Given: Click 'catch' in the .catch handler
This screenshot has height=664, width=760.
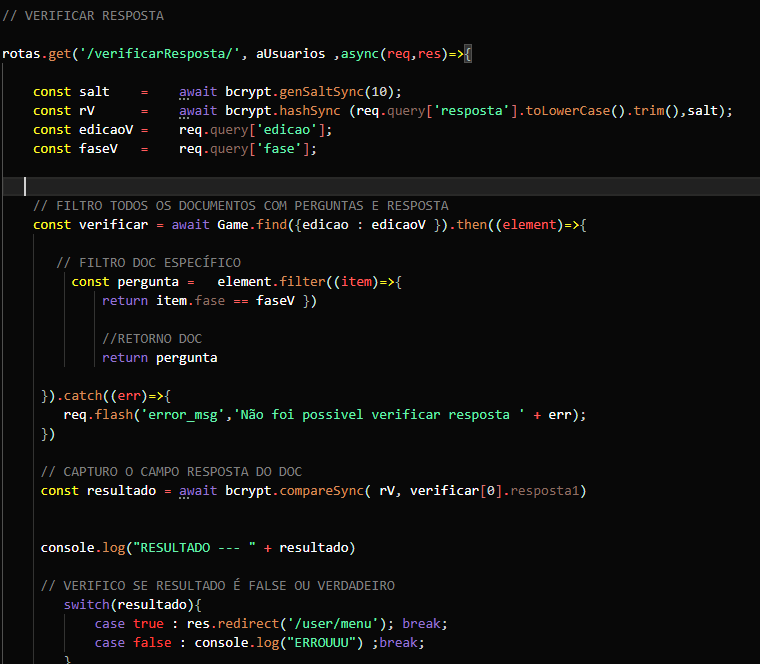Looking at the screenshot, I should (x=83, y=396).
